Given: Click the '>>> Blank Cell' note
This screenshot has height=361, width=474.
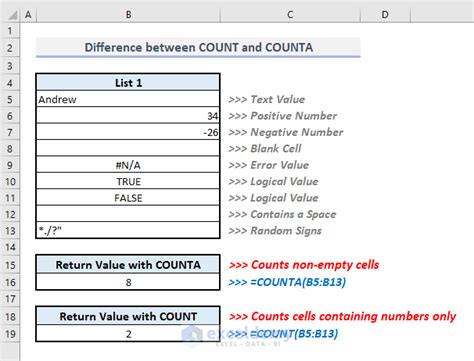Looking at the screenshot, I should (x=265, y=149).
